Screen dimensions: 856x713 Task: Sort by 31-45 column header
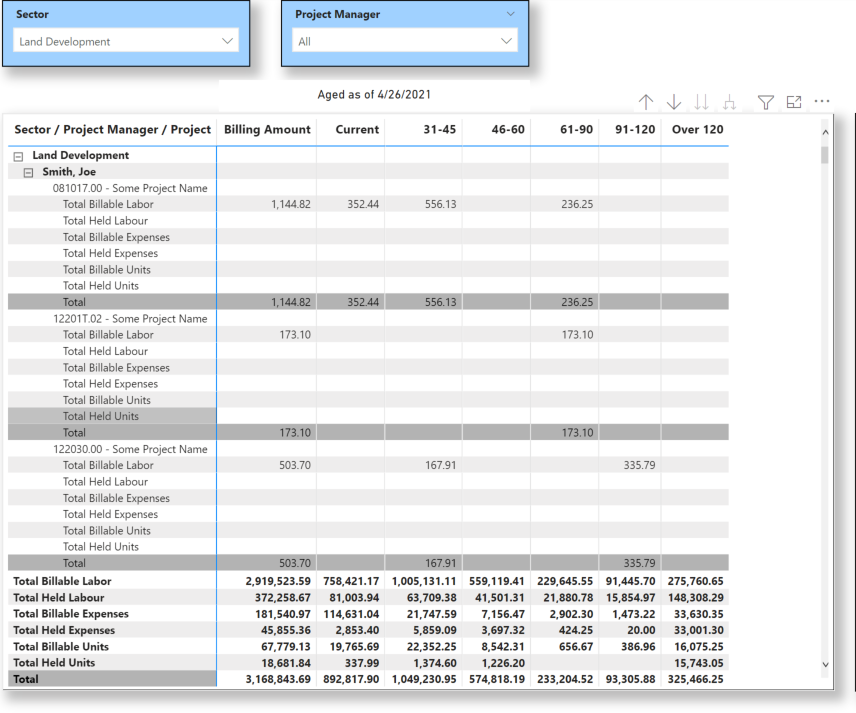[439, 129]
